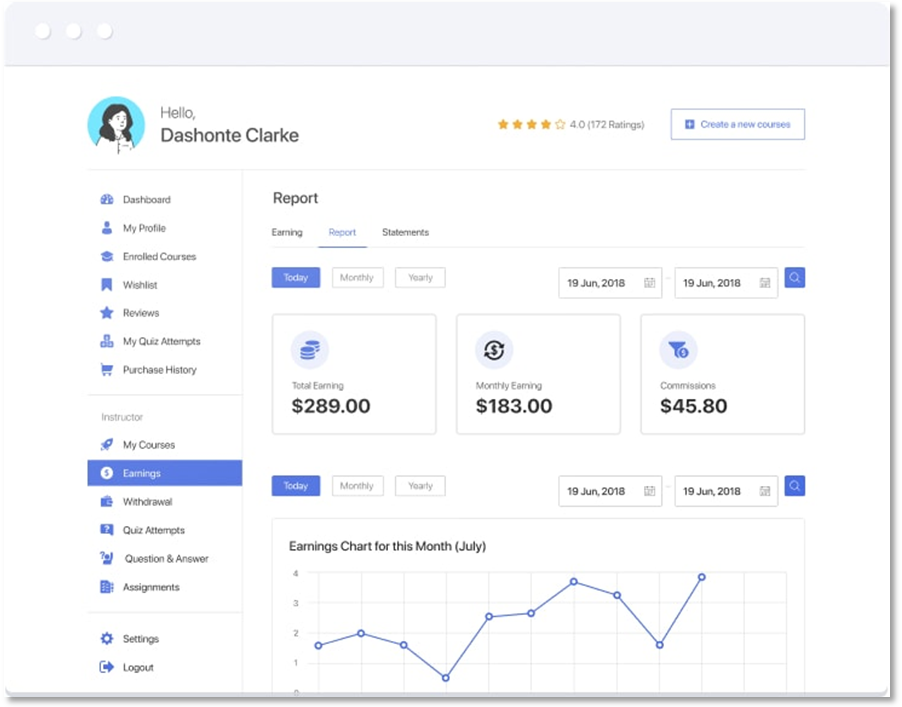Click chart section end date field
902x707 pixels.
(x=726, y=491)
